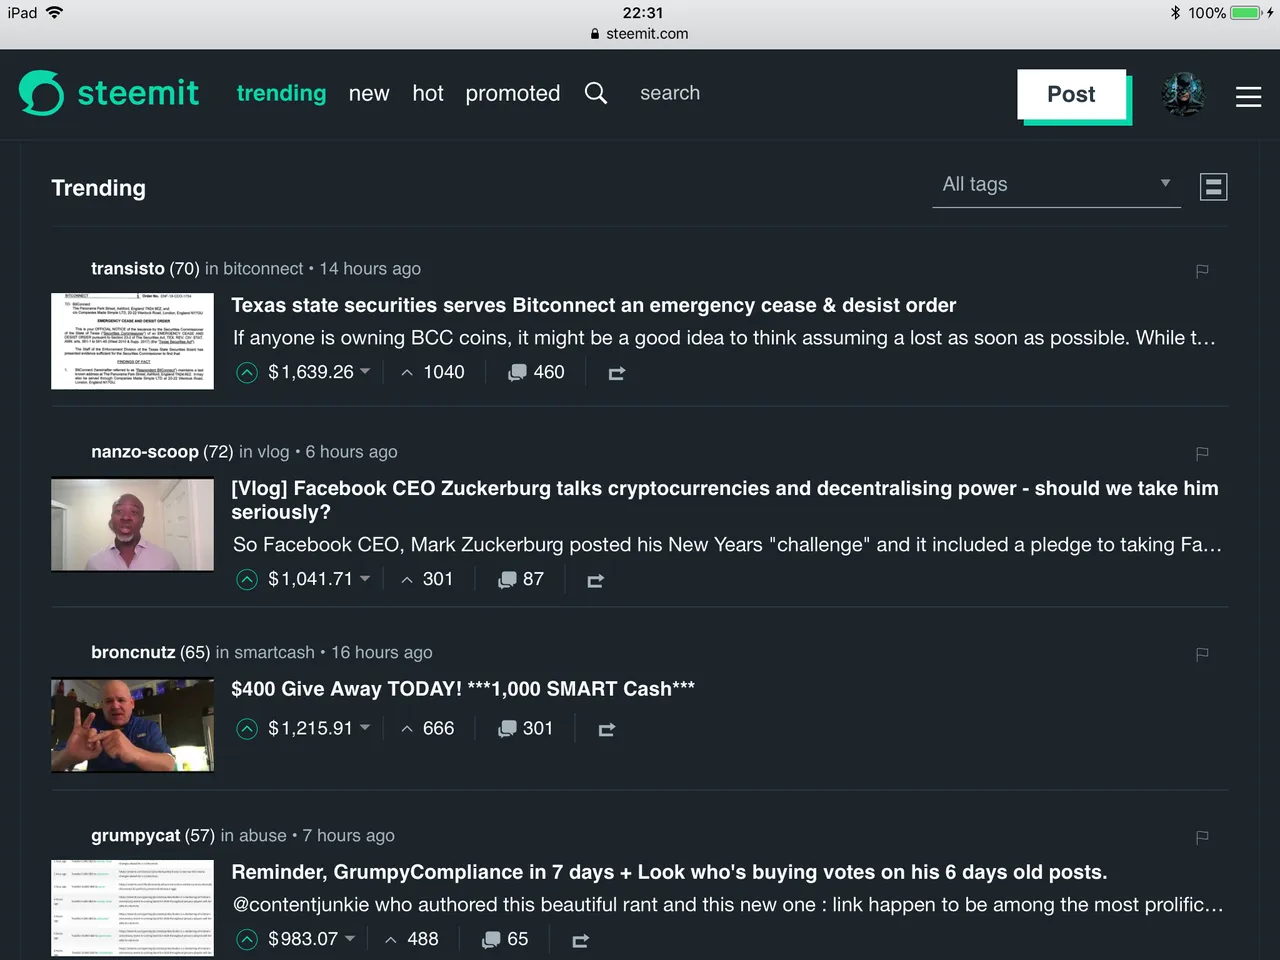Viewport: 1280px width, 960px height.
Task: Open the grumpycat post thumbnail
Action: pyautogui.click(x=132, y=908)
